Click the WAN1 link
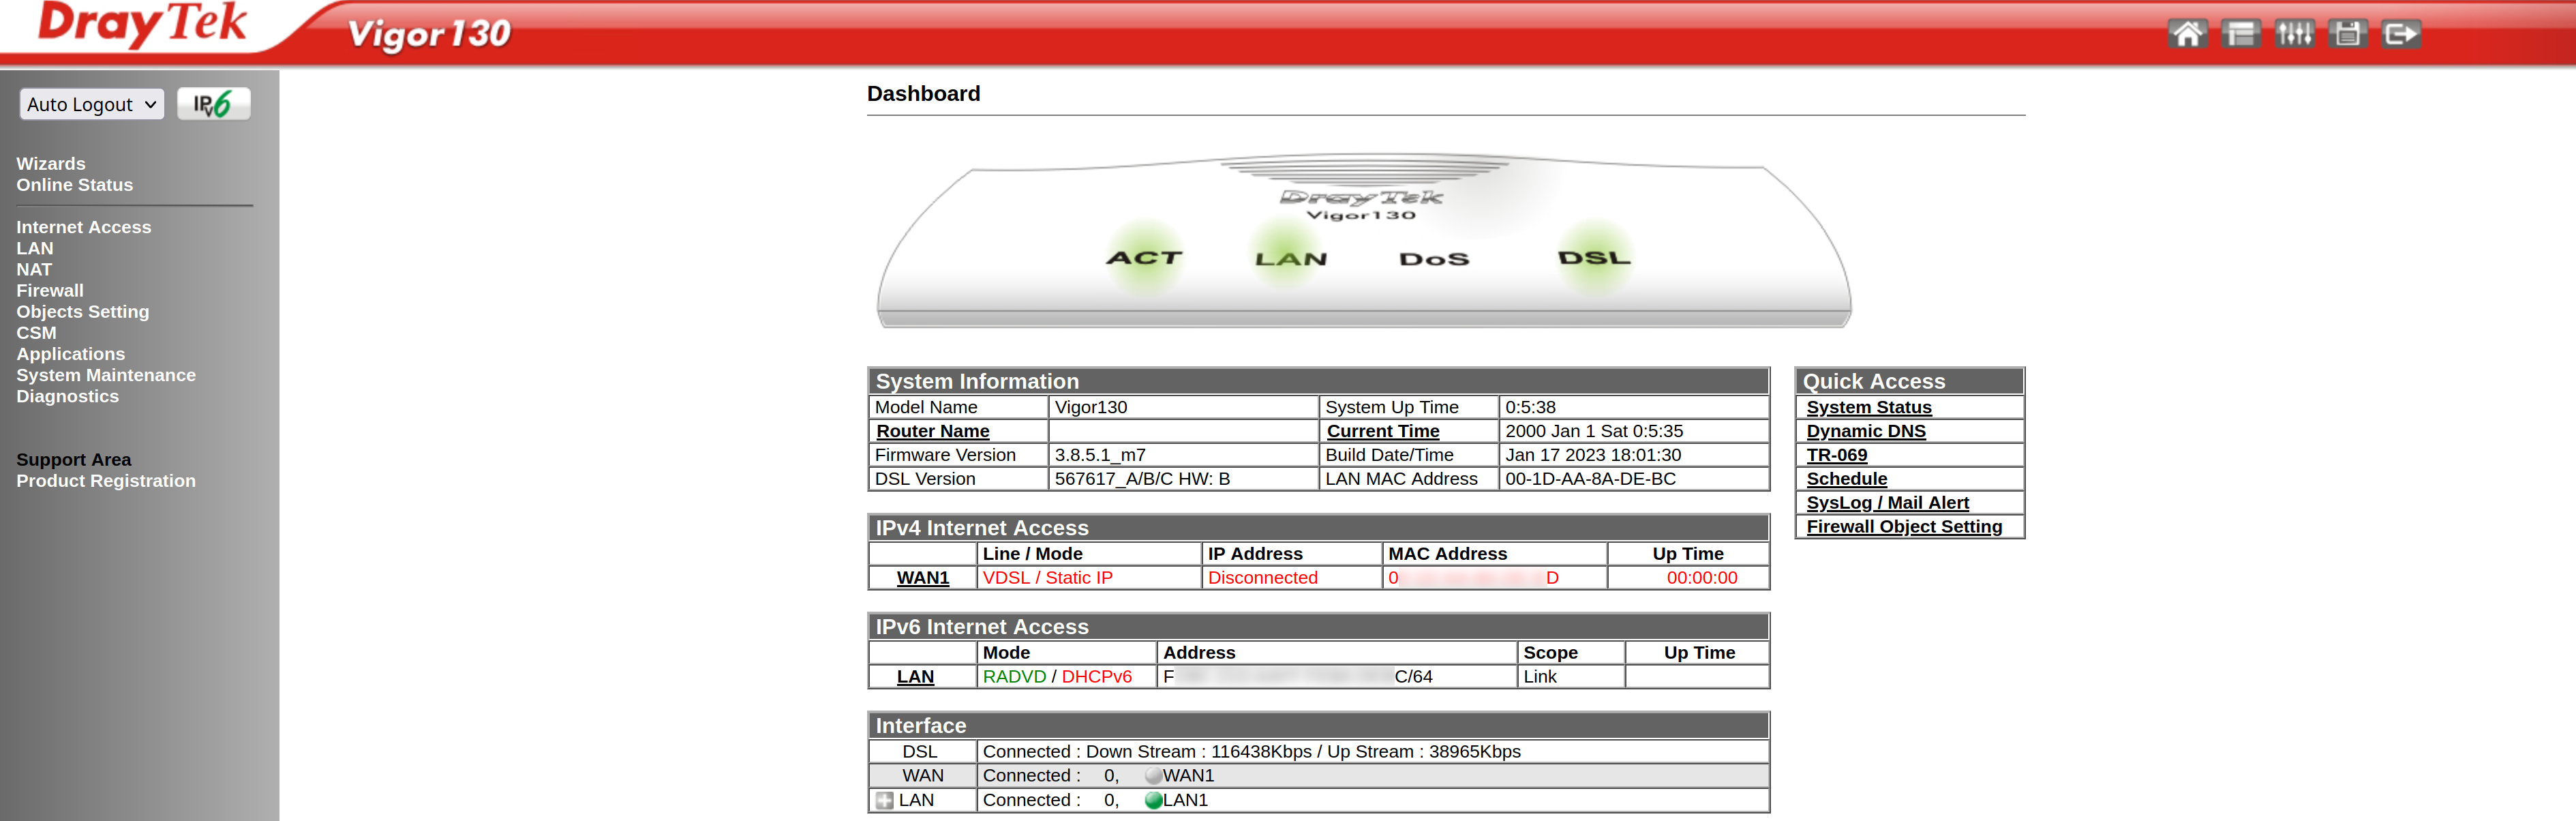The width and height of the screenshot is (2576, 821). tap(922, 578)
